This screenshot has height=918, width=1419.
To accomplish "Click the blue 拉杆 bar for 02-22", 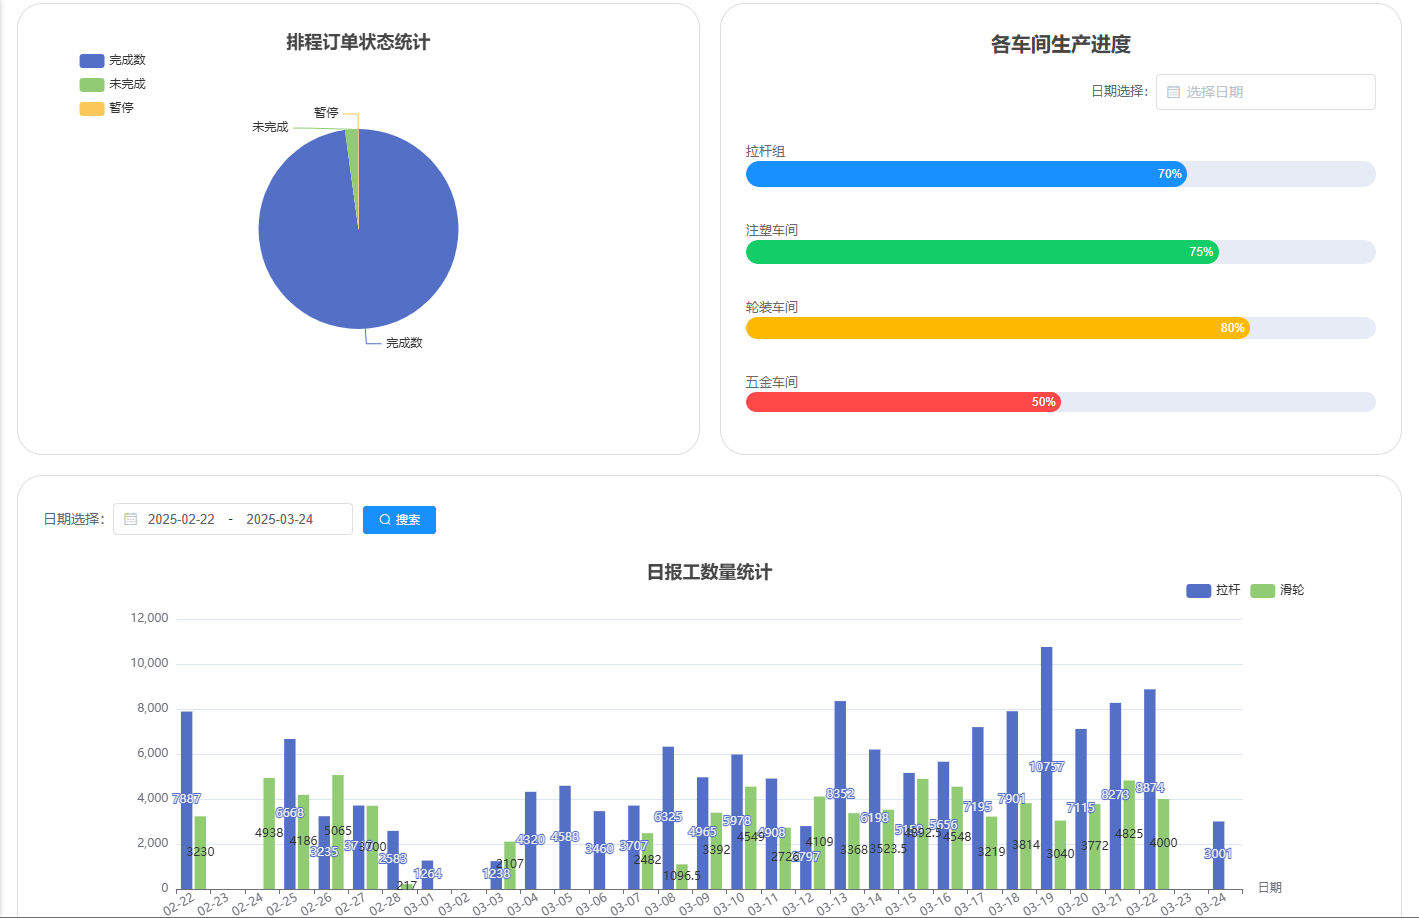I will tap(186, 800).
